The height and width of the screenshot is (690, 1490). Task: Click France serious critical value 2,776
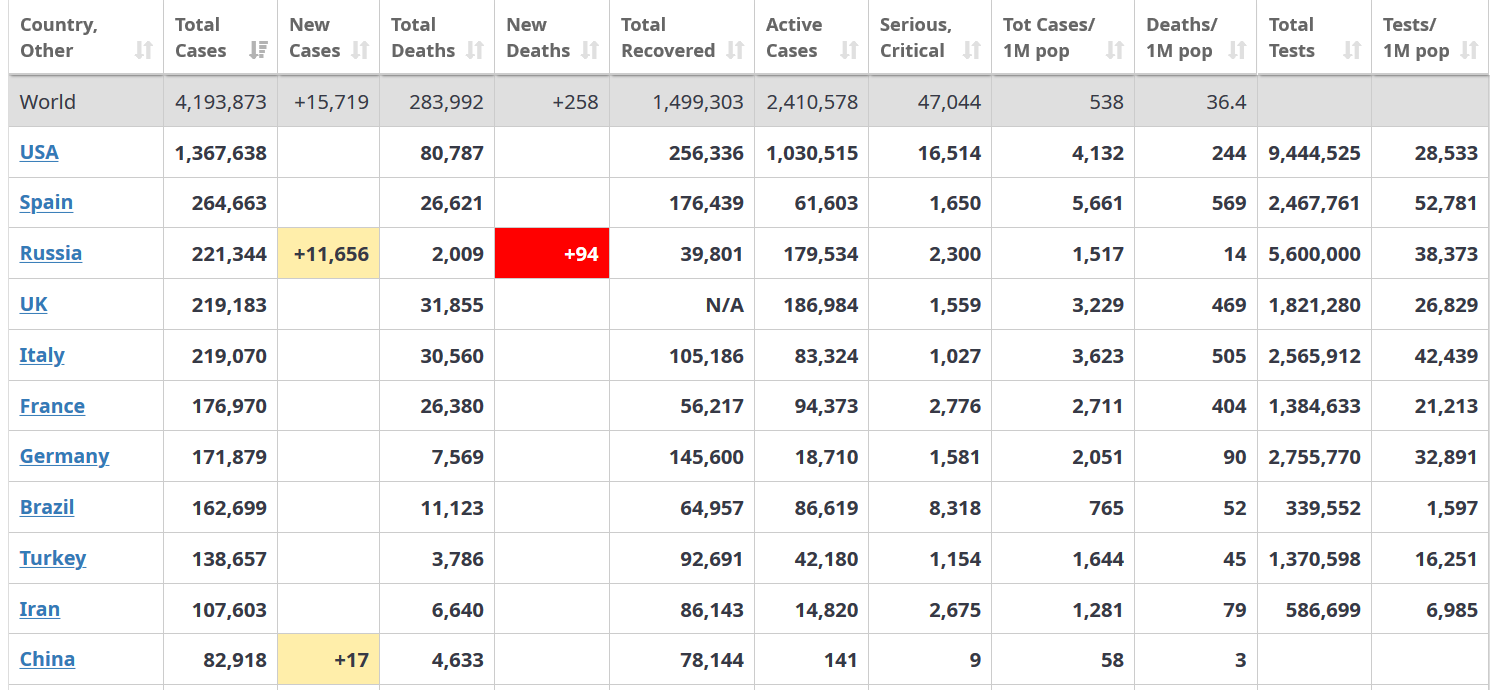[955, 406]
